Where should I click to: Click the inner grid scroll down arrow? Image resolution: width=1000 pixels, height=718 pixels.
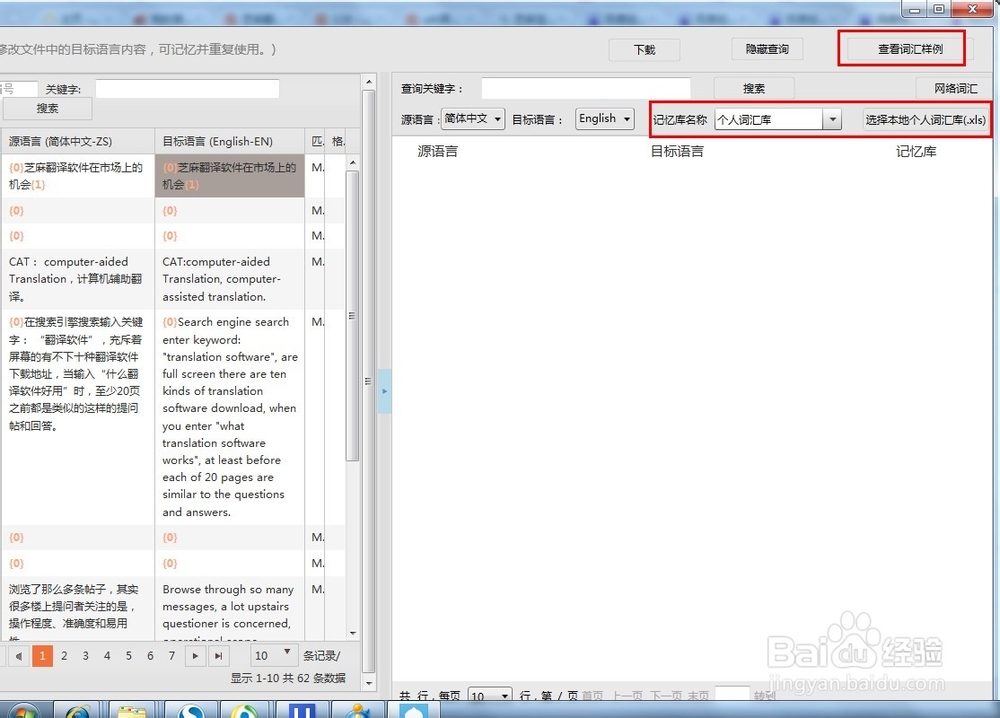point(353,633)
